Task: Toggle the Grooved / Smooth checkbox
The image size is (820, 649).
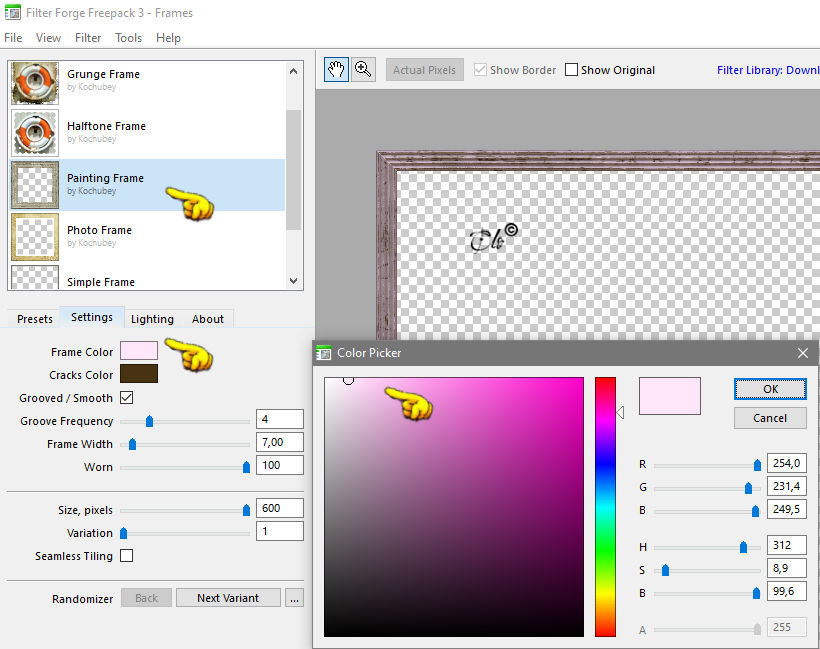Action: pos(127,398)
